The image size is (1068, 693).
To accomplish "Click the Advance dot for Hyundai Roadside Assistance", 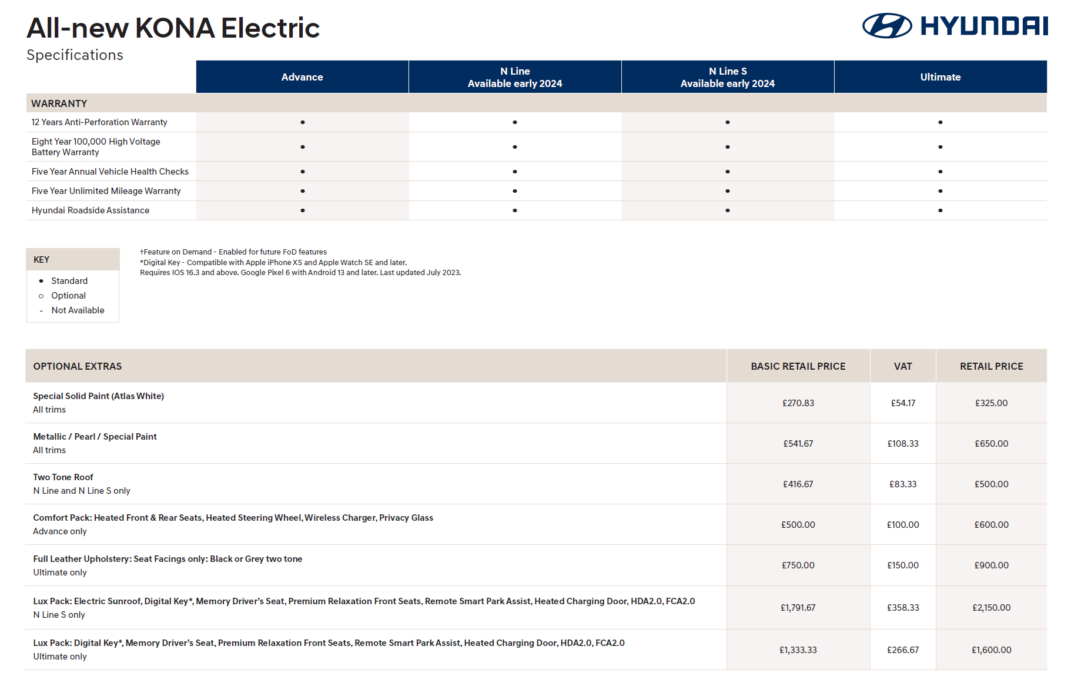I will 301,210.
